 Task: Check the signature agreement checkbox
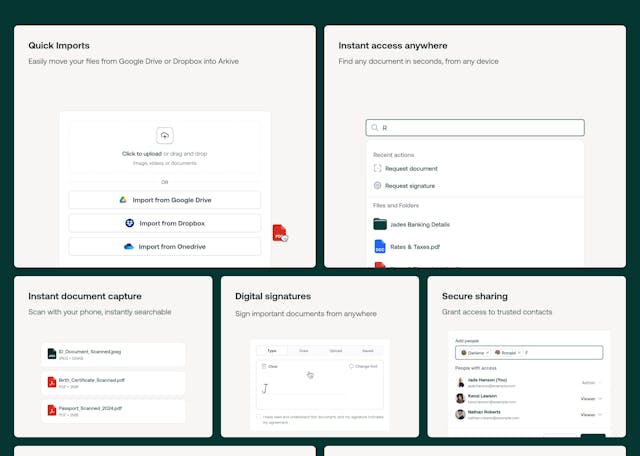click(x=258, y=417)
